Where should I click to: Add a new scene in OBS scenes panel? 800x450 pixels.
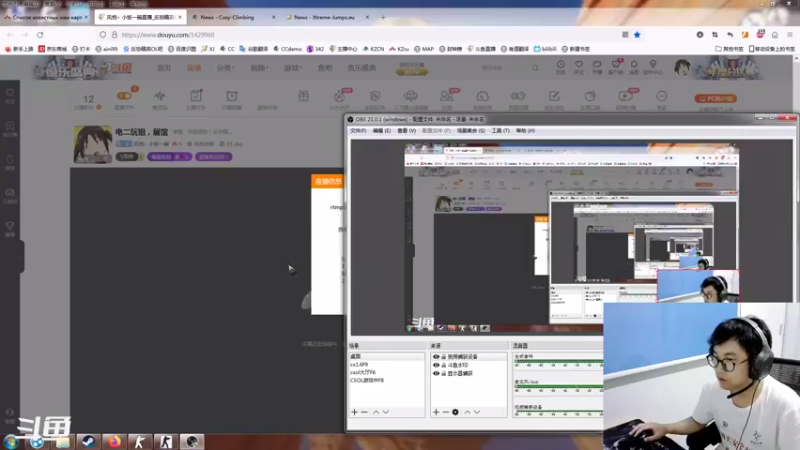(355, 412)
